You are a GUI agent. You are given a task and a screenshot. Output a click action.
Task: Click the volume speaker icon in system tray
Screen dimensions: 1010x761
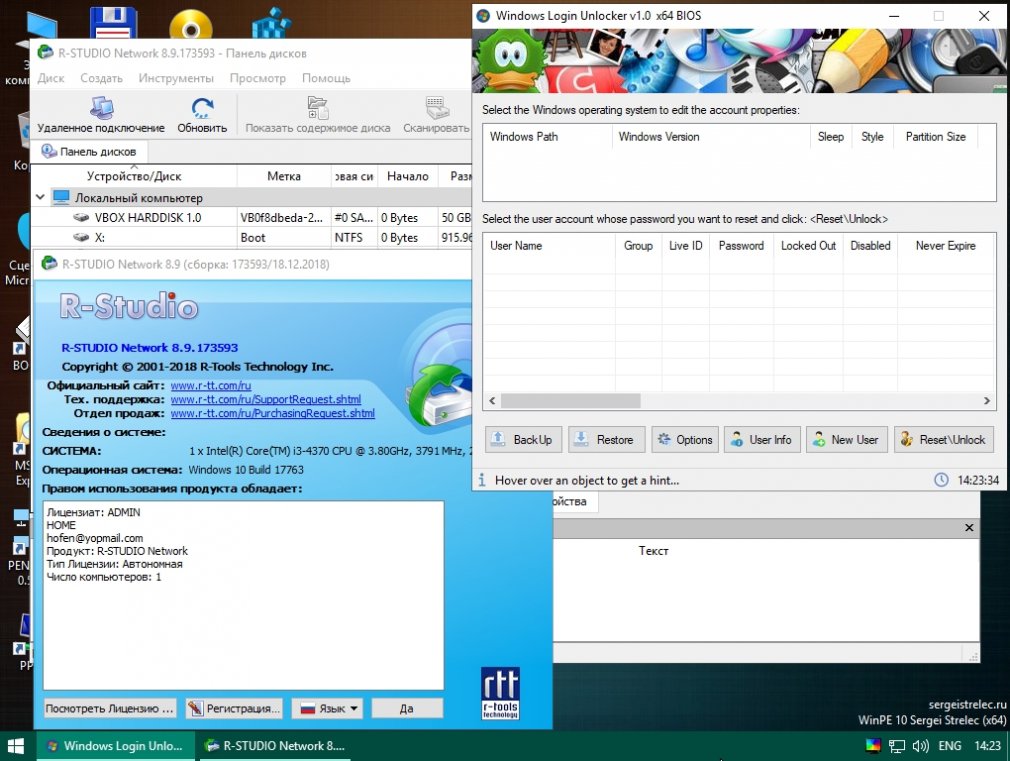click(920, 746)
